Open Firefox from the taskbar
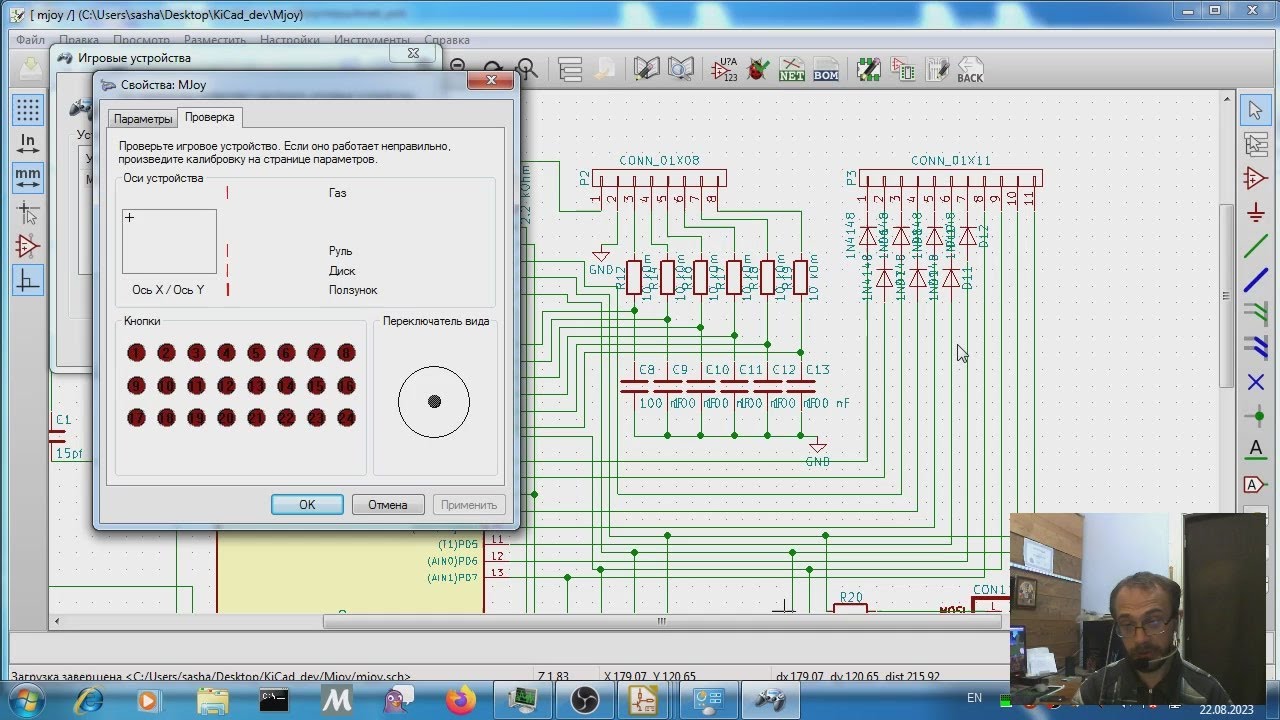 coord(462,700)
